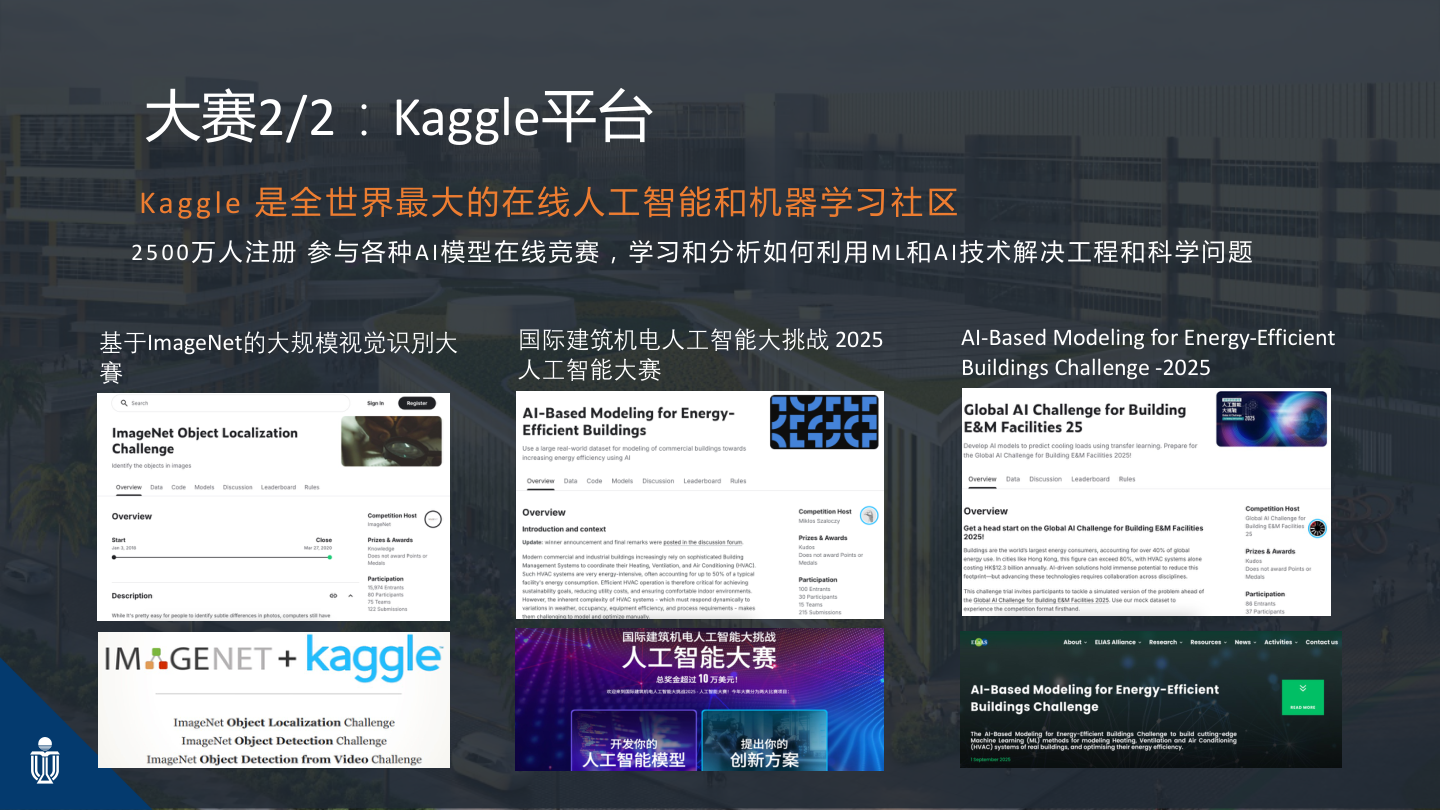
Task: Click the double-chevron READ MORE box
Action: (1303, 697)
